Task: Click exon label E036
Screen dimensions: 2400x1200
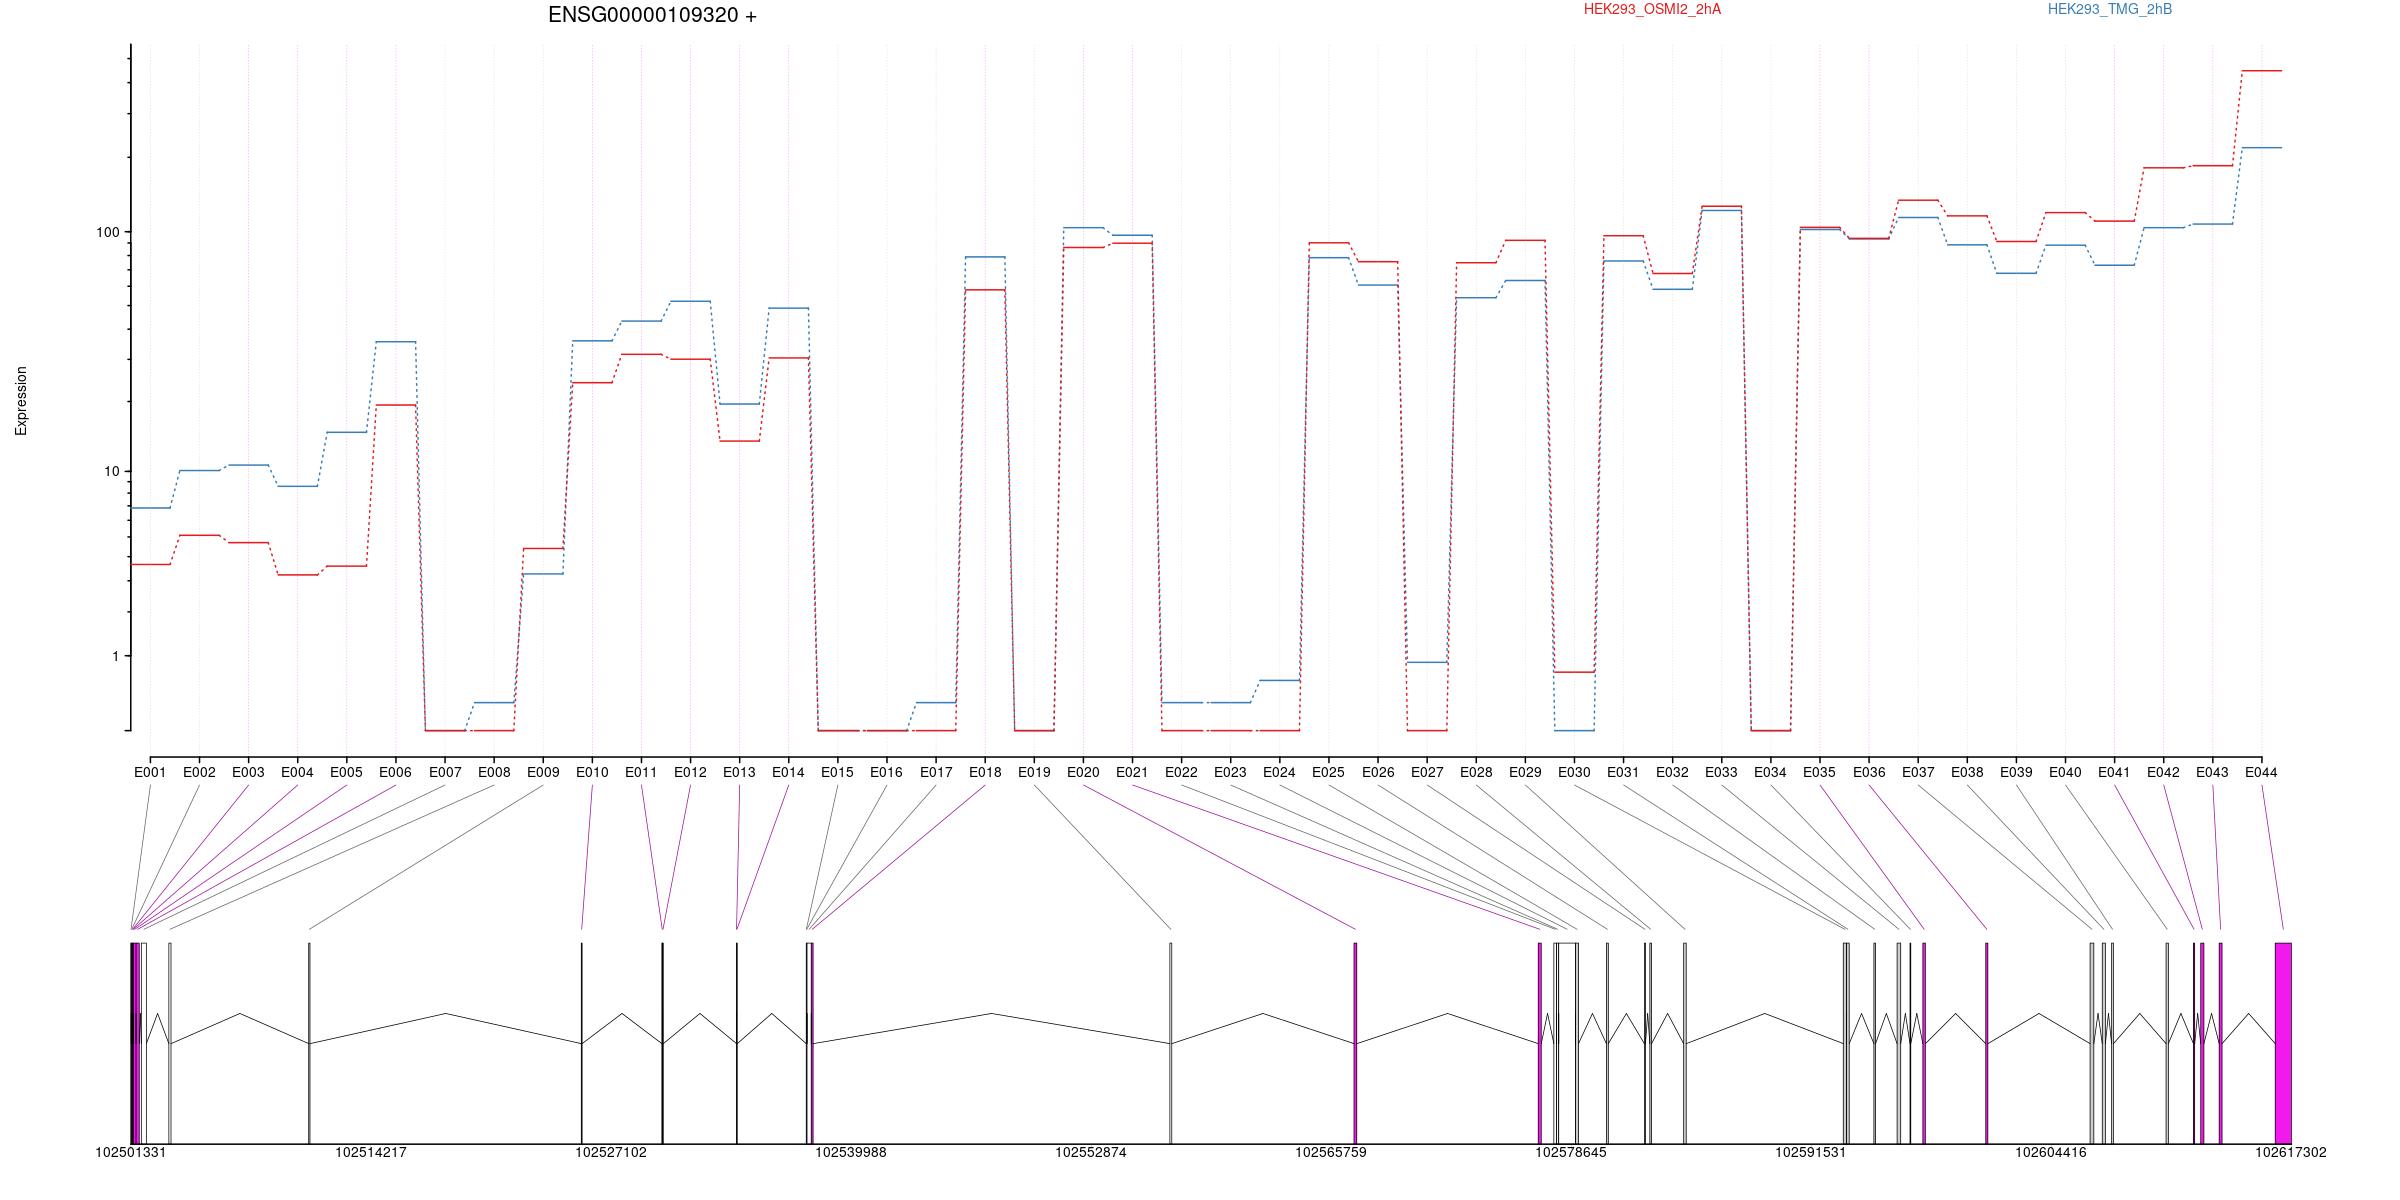Action: click(1869, 772)
